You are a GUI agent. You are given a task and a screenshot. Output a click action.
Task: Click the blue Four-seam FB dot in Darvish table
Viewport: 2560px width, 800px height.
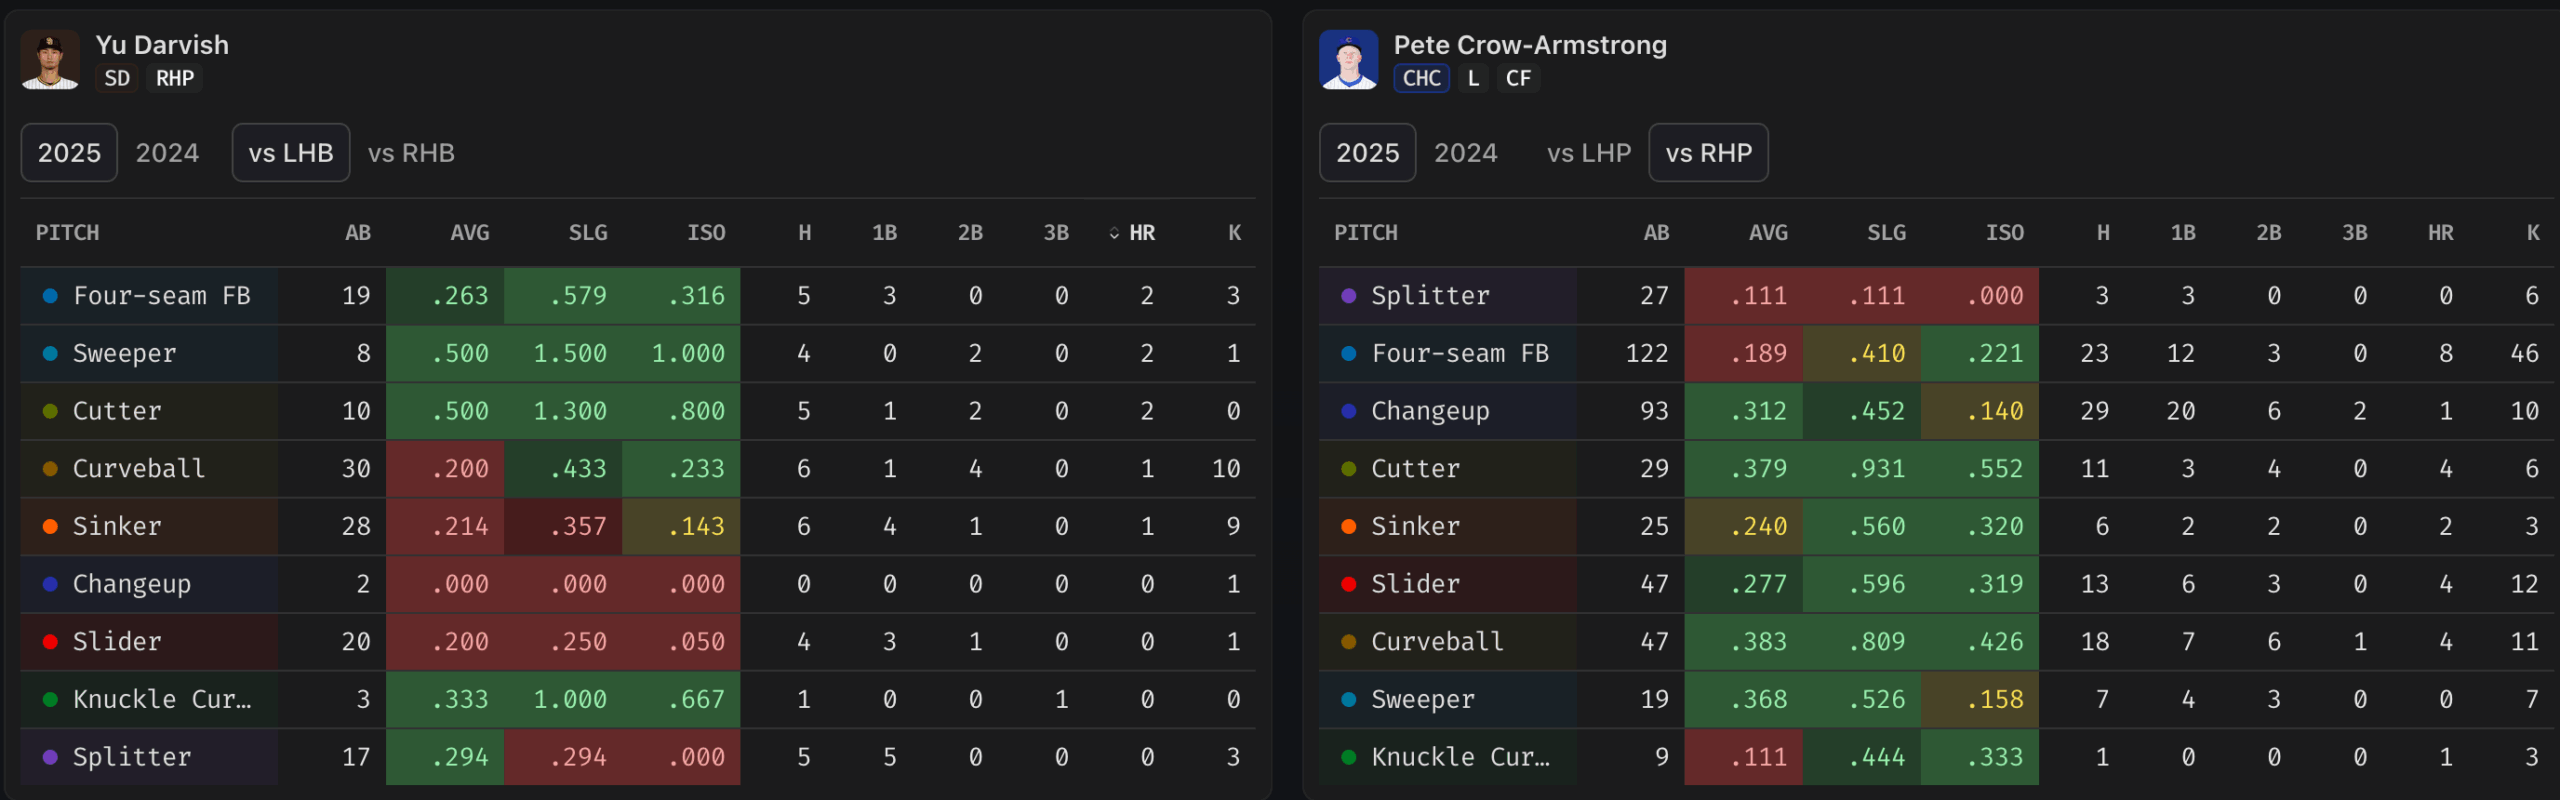50,296
